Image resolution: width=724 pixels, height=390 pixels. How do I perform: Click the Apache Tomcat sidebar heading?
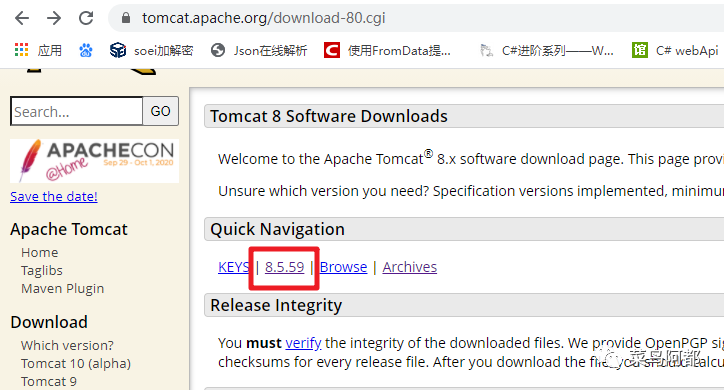click(x=69, y=229)
